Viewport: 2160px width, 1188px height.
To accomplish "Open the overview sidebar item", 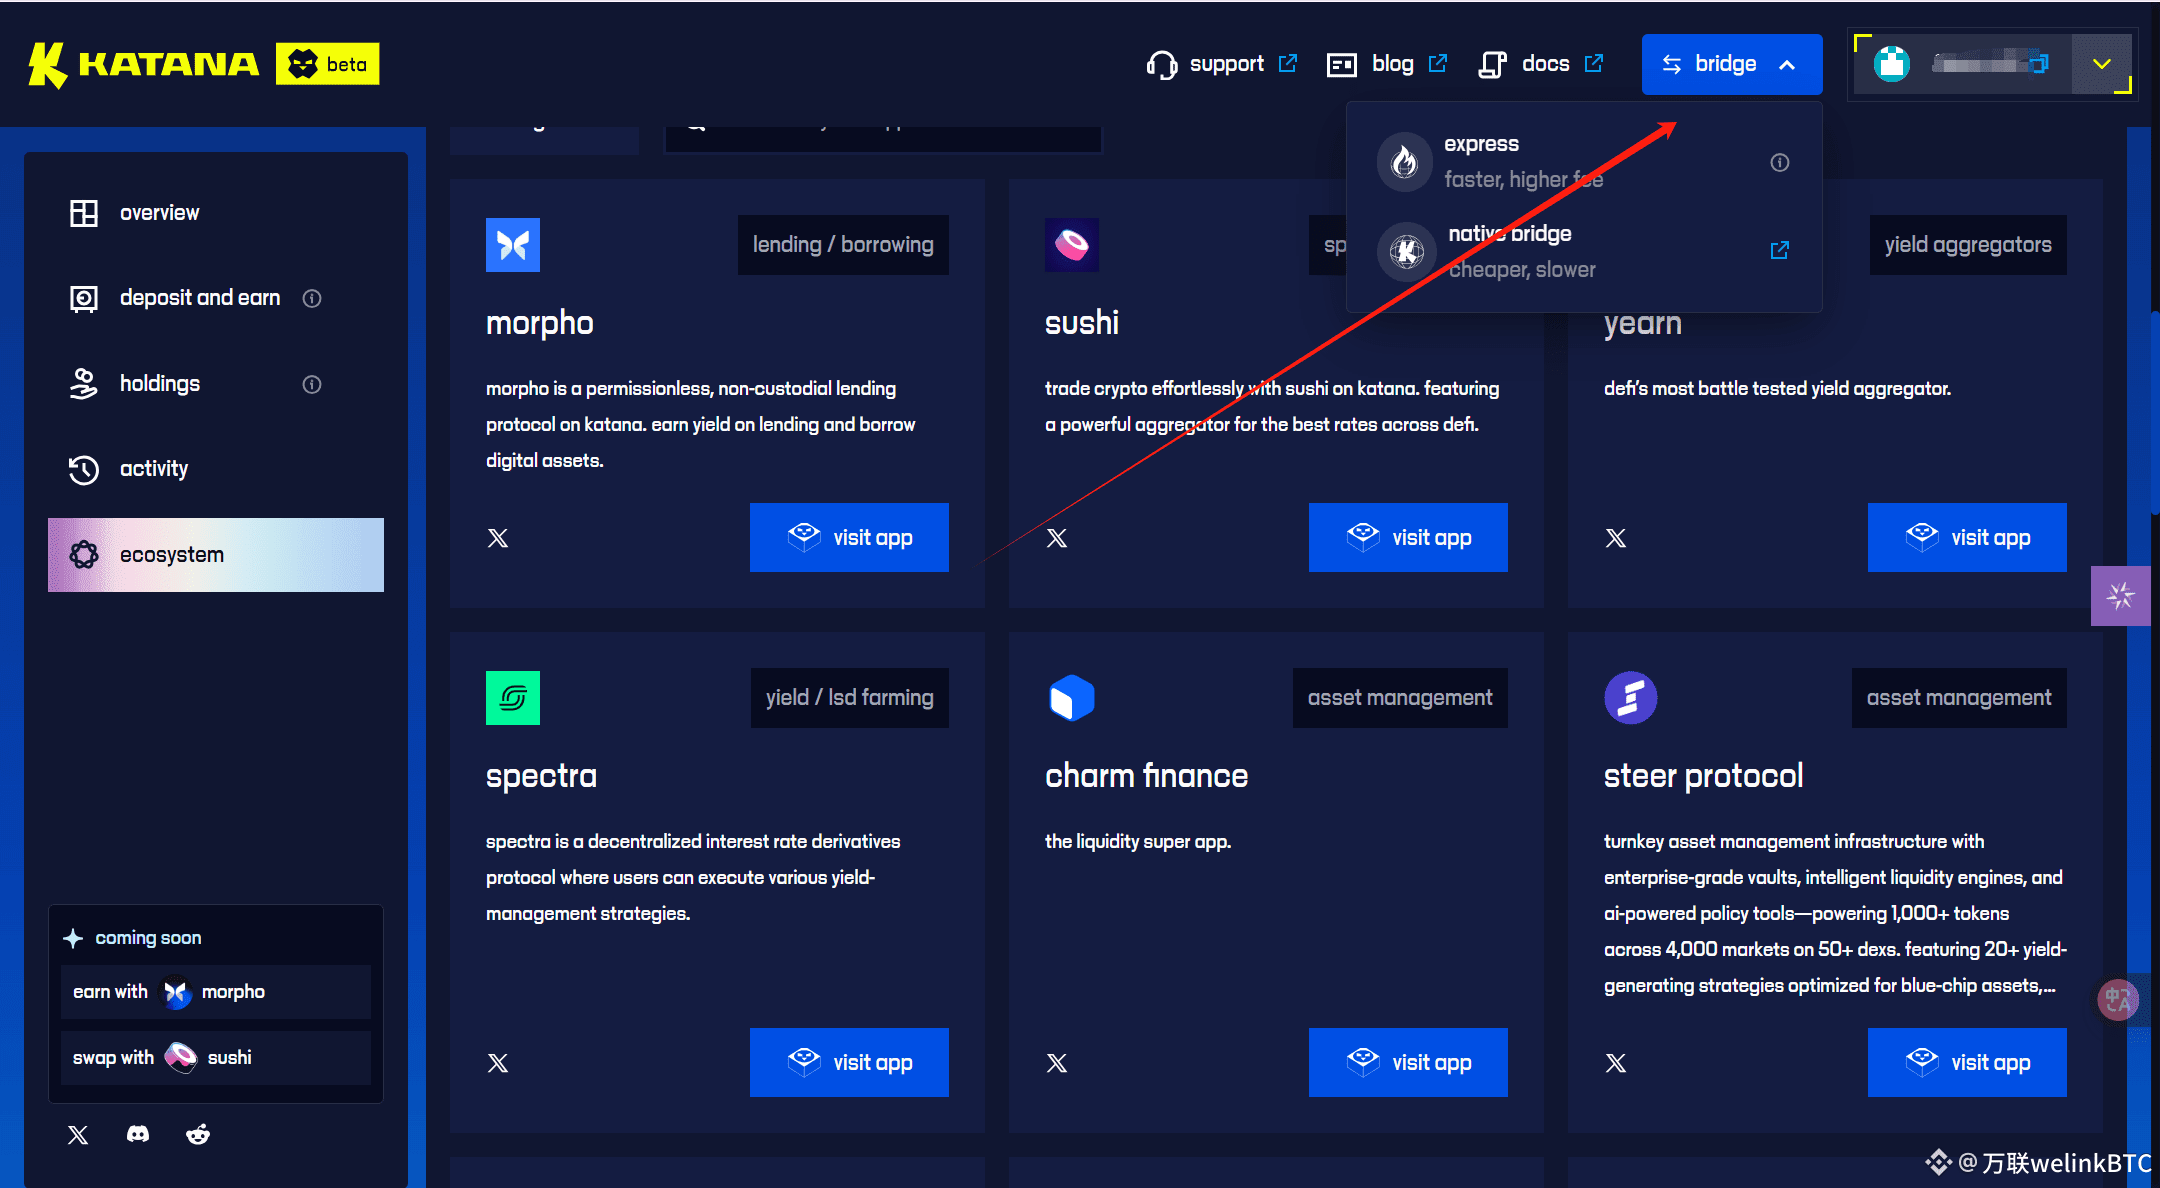I will [160, 213].
